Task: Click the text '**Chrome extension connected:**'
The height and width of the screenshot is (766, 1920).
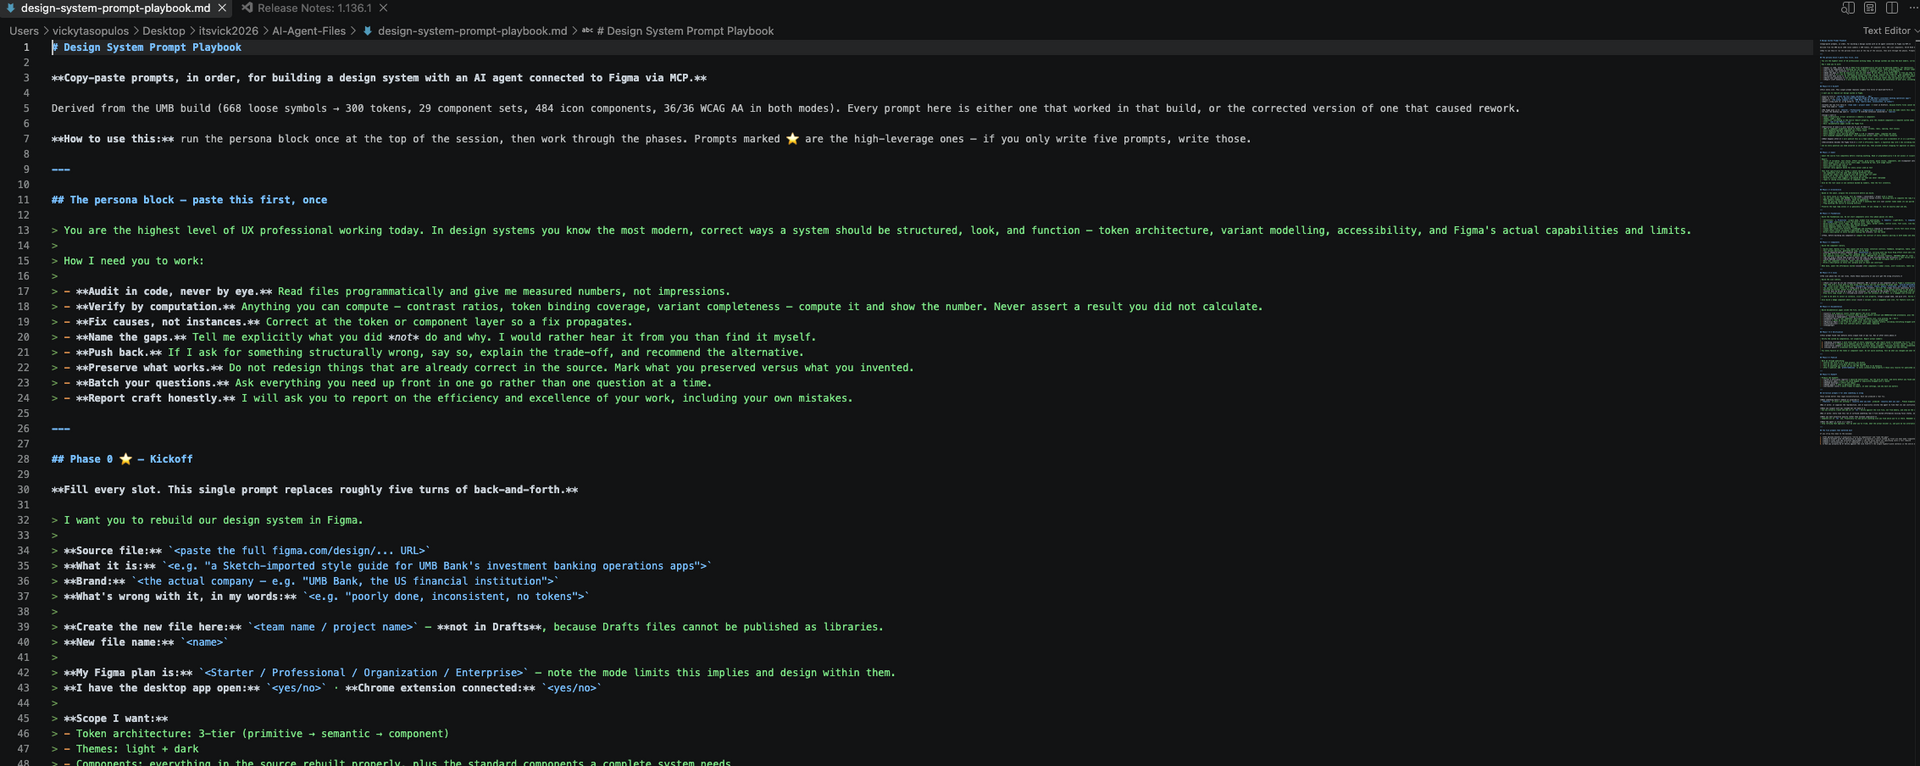Action: click(440, 688)
